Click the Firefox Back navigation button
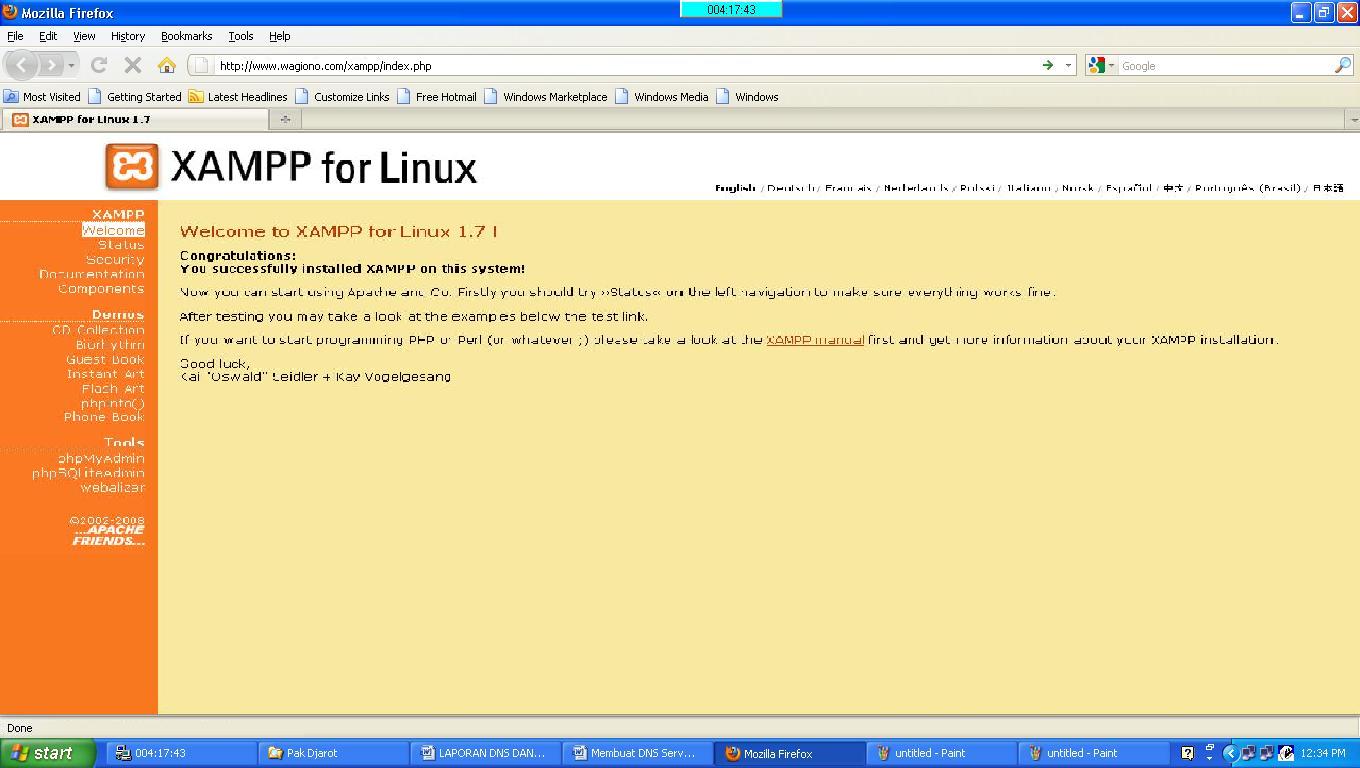Viewport: 1360px width, 768px height. (22, 65)
